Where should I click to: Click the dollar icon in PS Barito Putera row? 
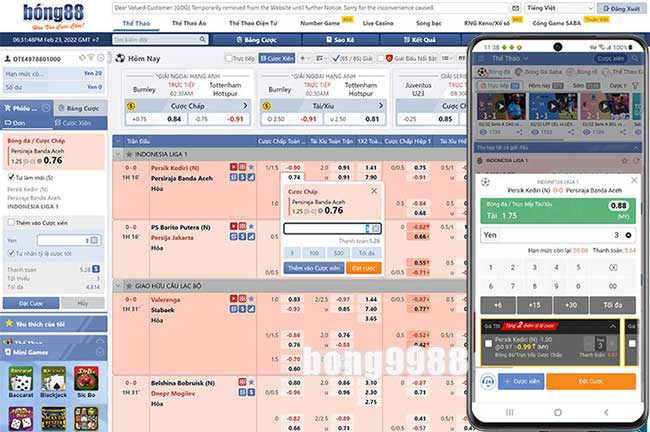tap(243, 237)
